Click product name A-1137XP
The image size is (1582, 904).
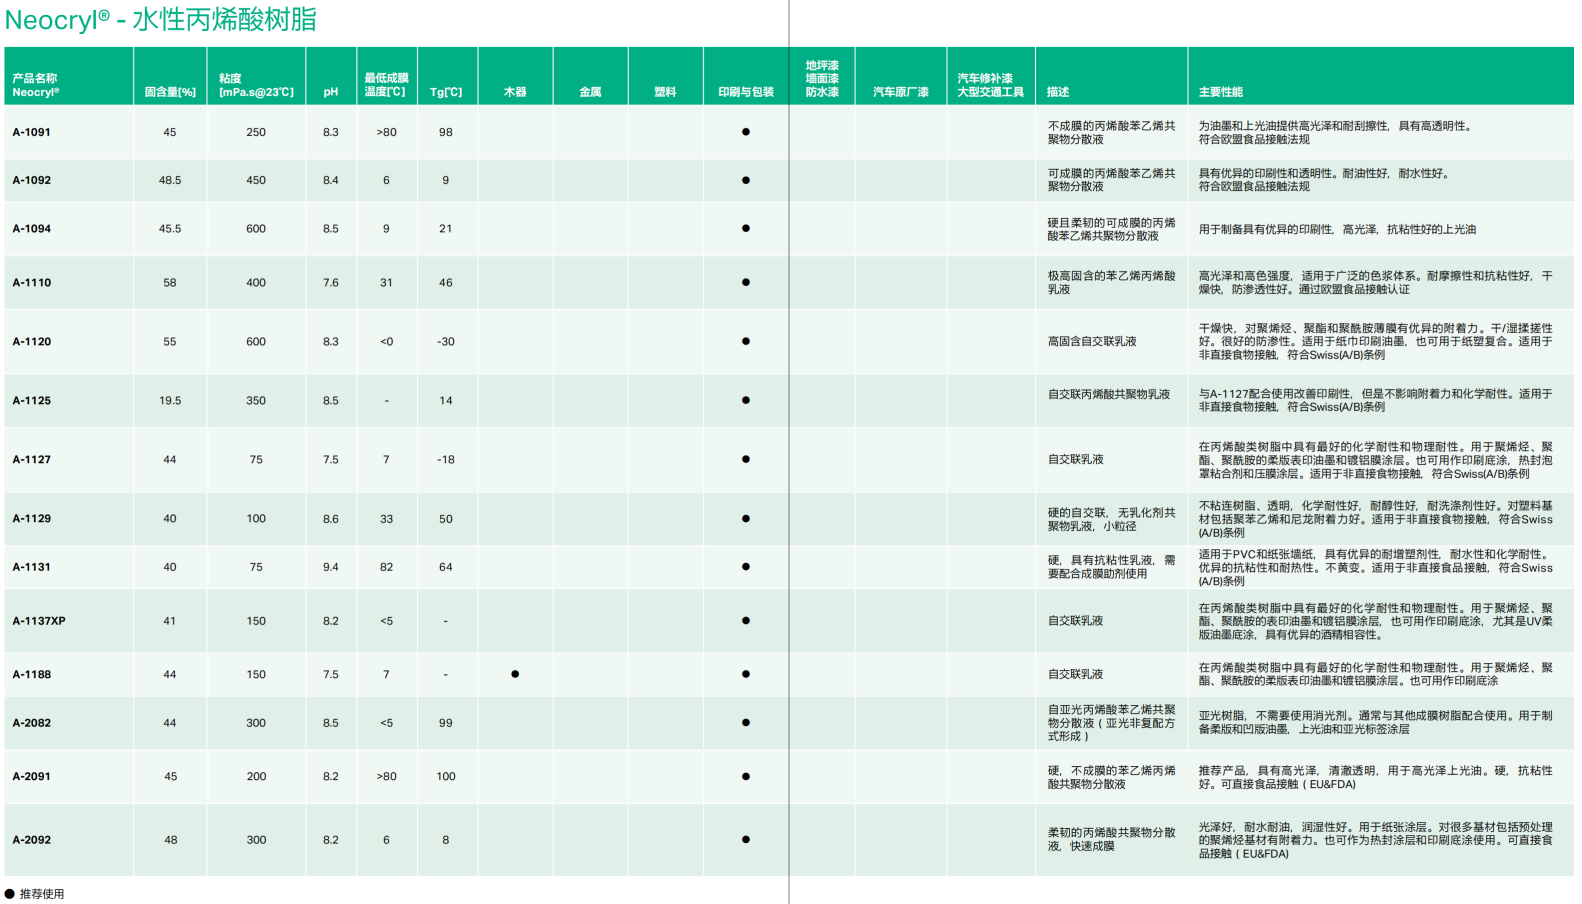tap(39, 621)
